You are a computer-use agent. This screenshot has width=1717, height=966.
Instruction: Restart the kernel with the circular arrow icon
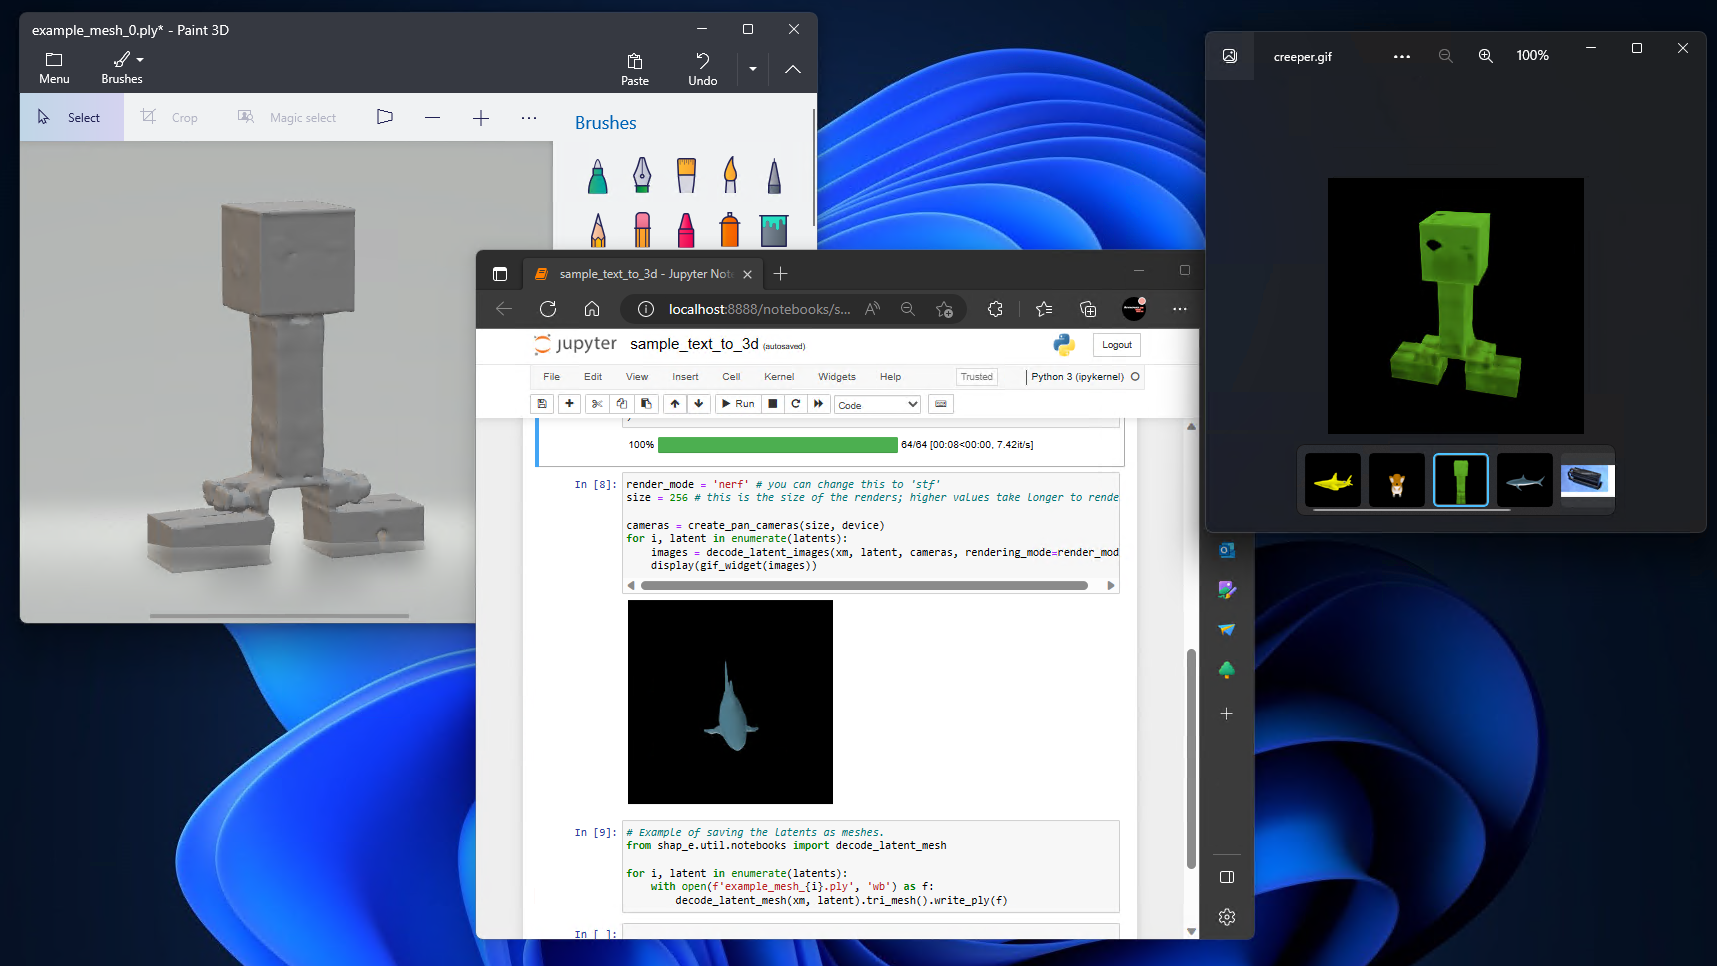[795, 404]
